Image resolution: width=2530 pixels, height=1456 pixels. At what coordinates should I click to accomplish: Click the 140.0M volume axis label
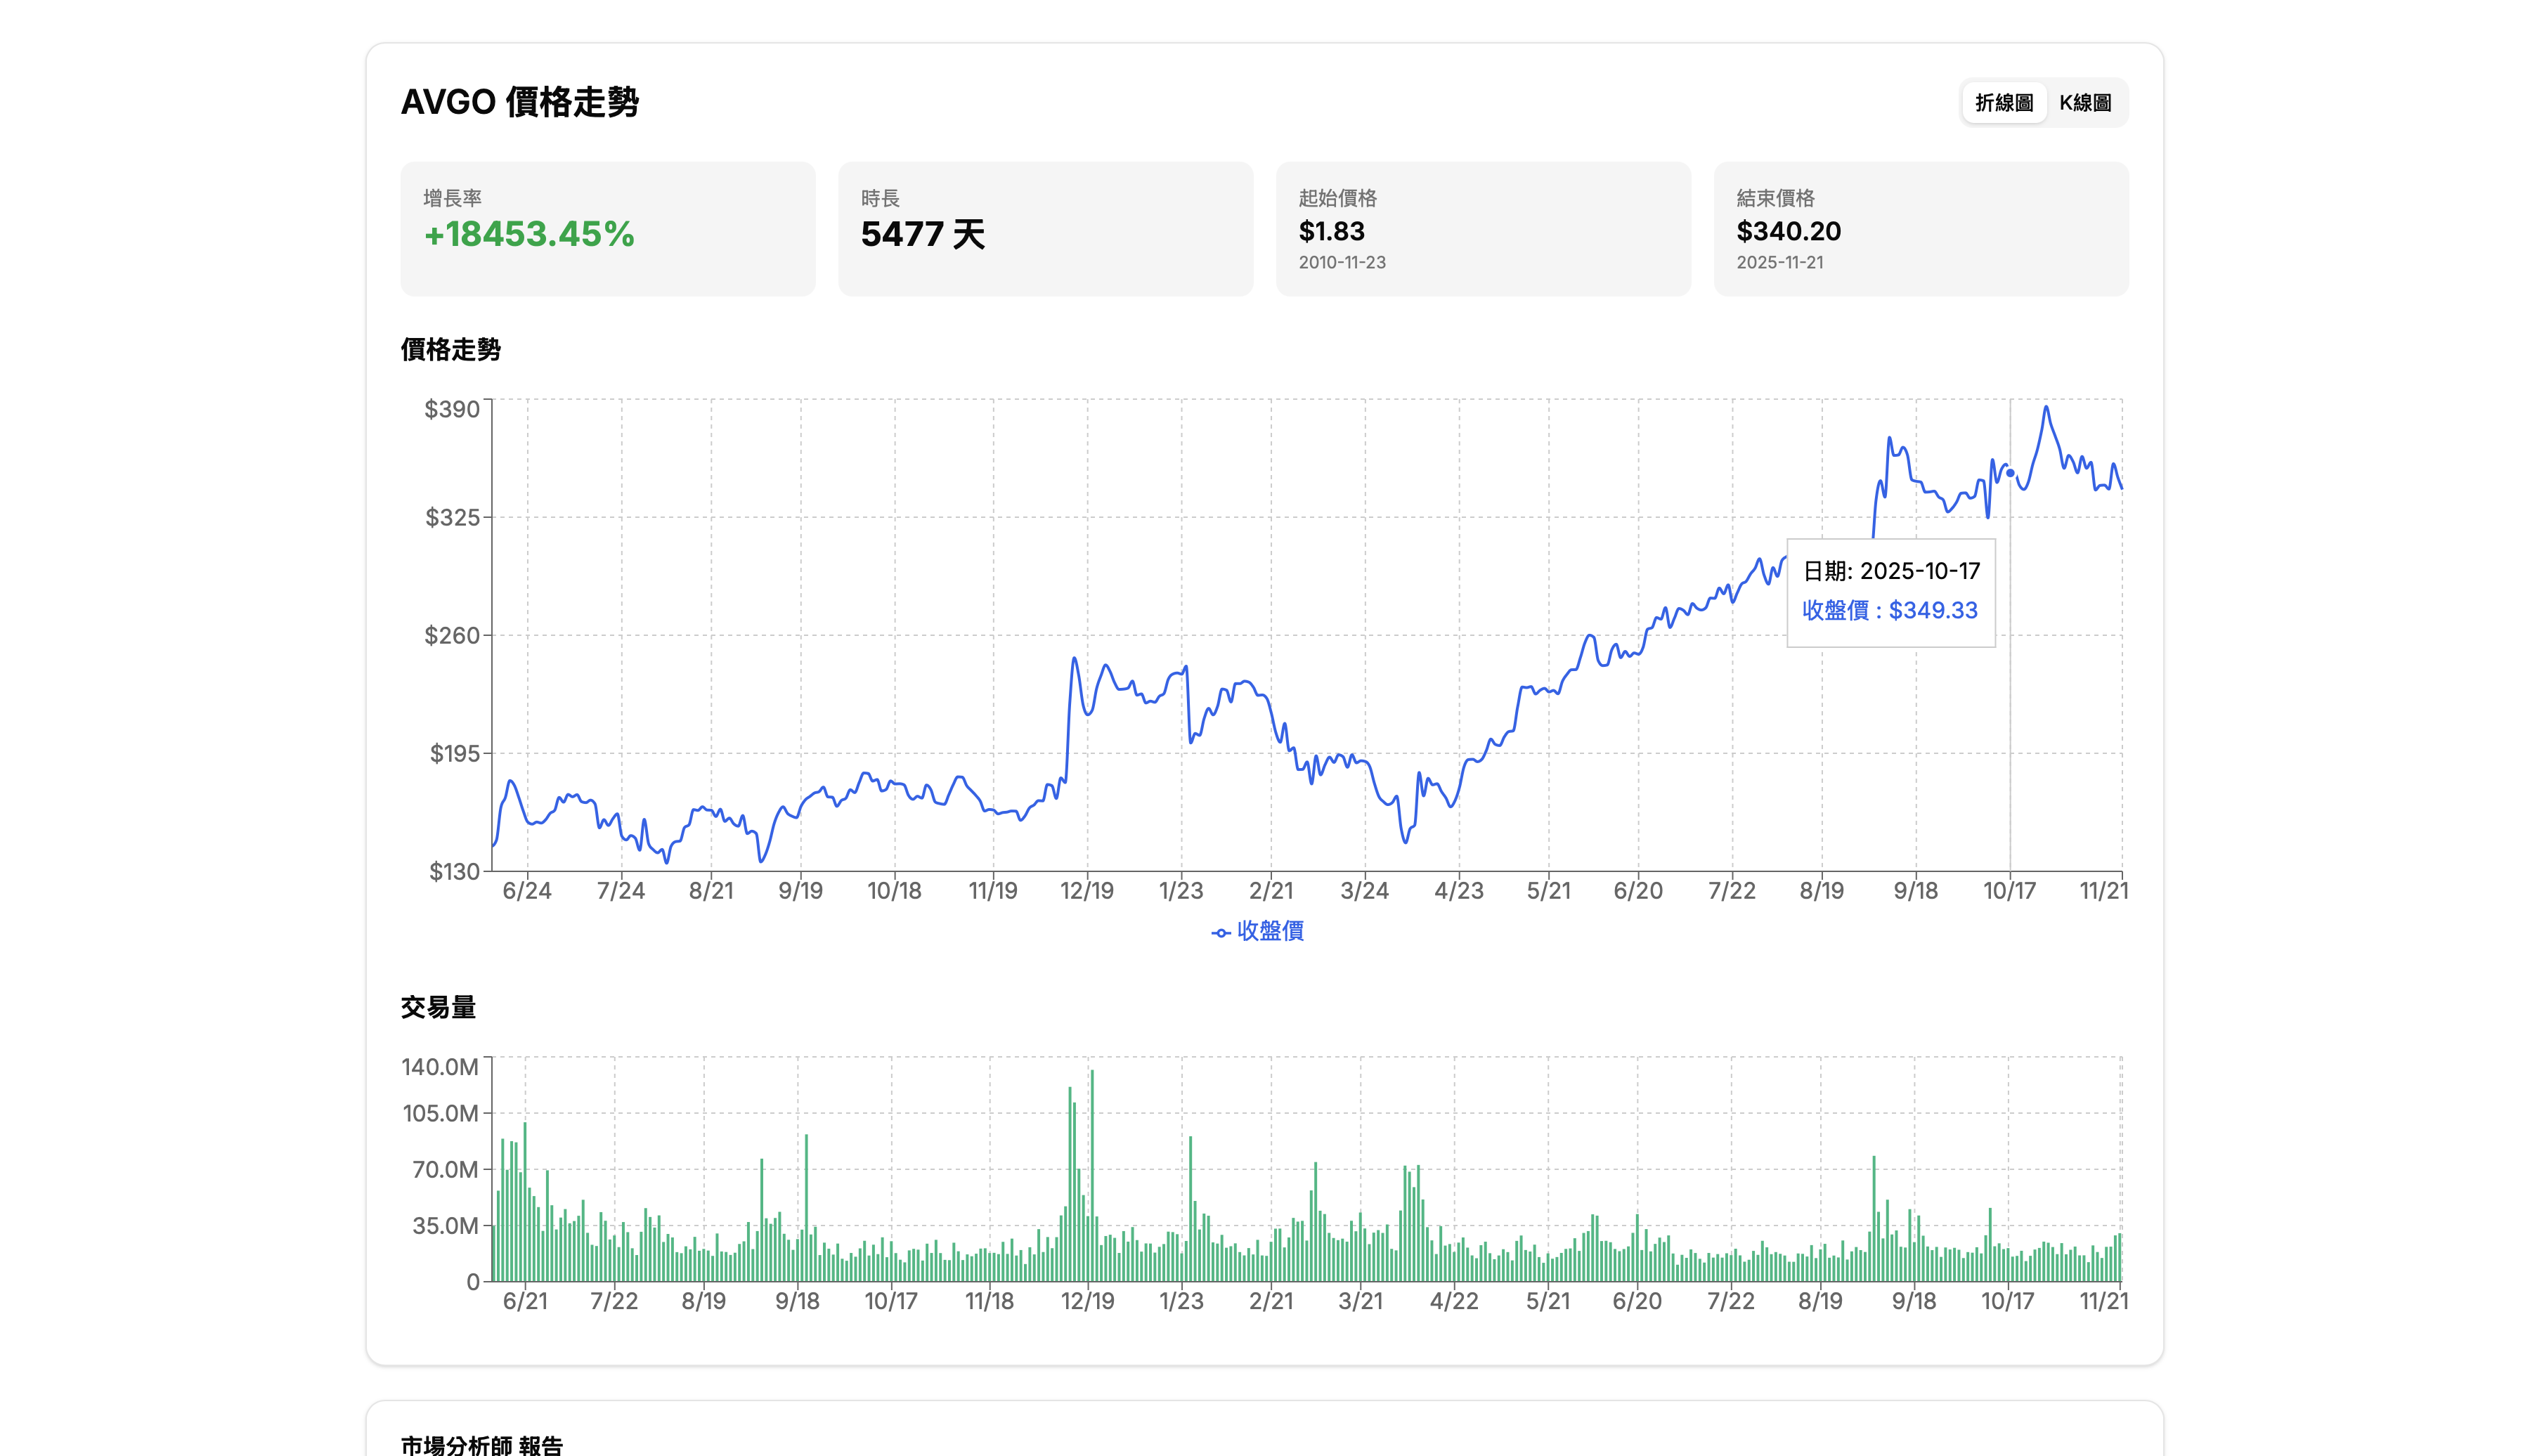[x=440, y=1067]
